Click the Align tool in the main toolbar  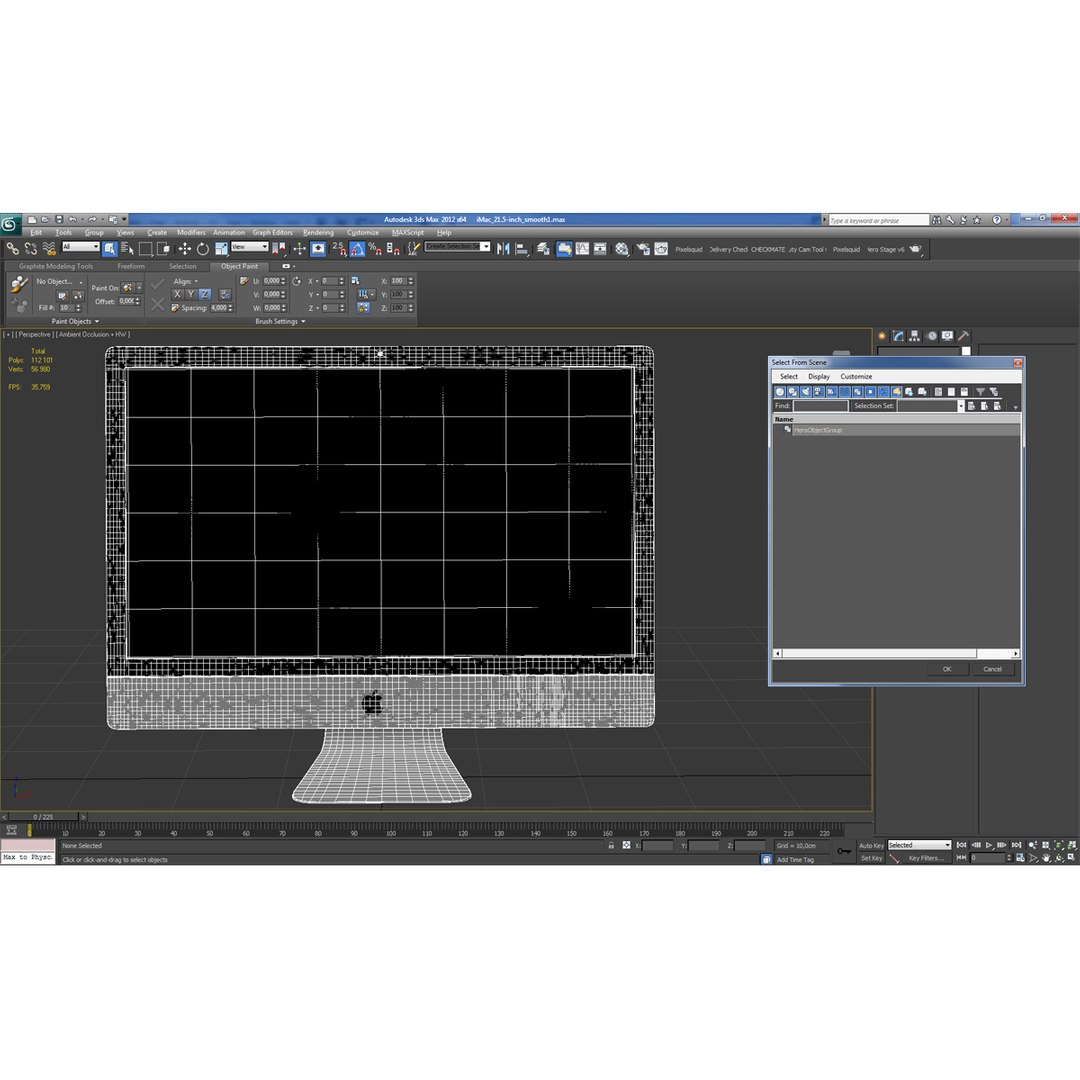click(x=521, y=249)
